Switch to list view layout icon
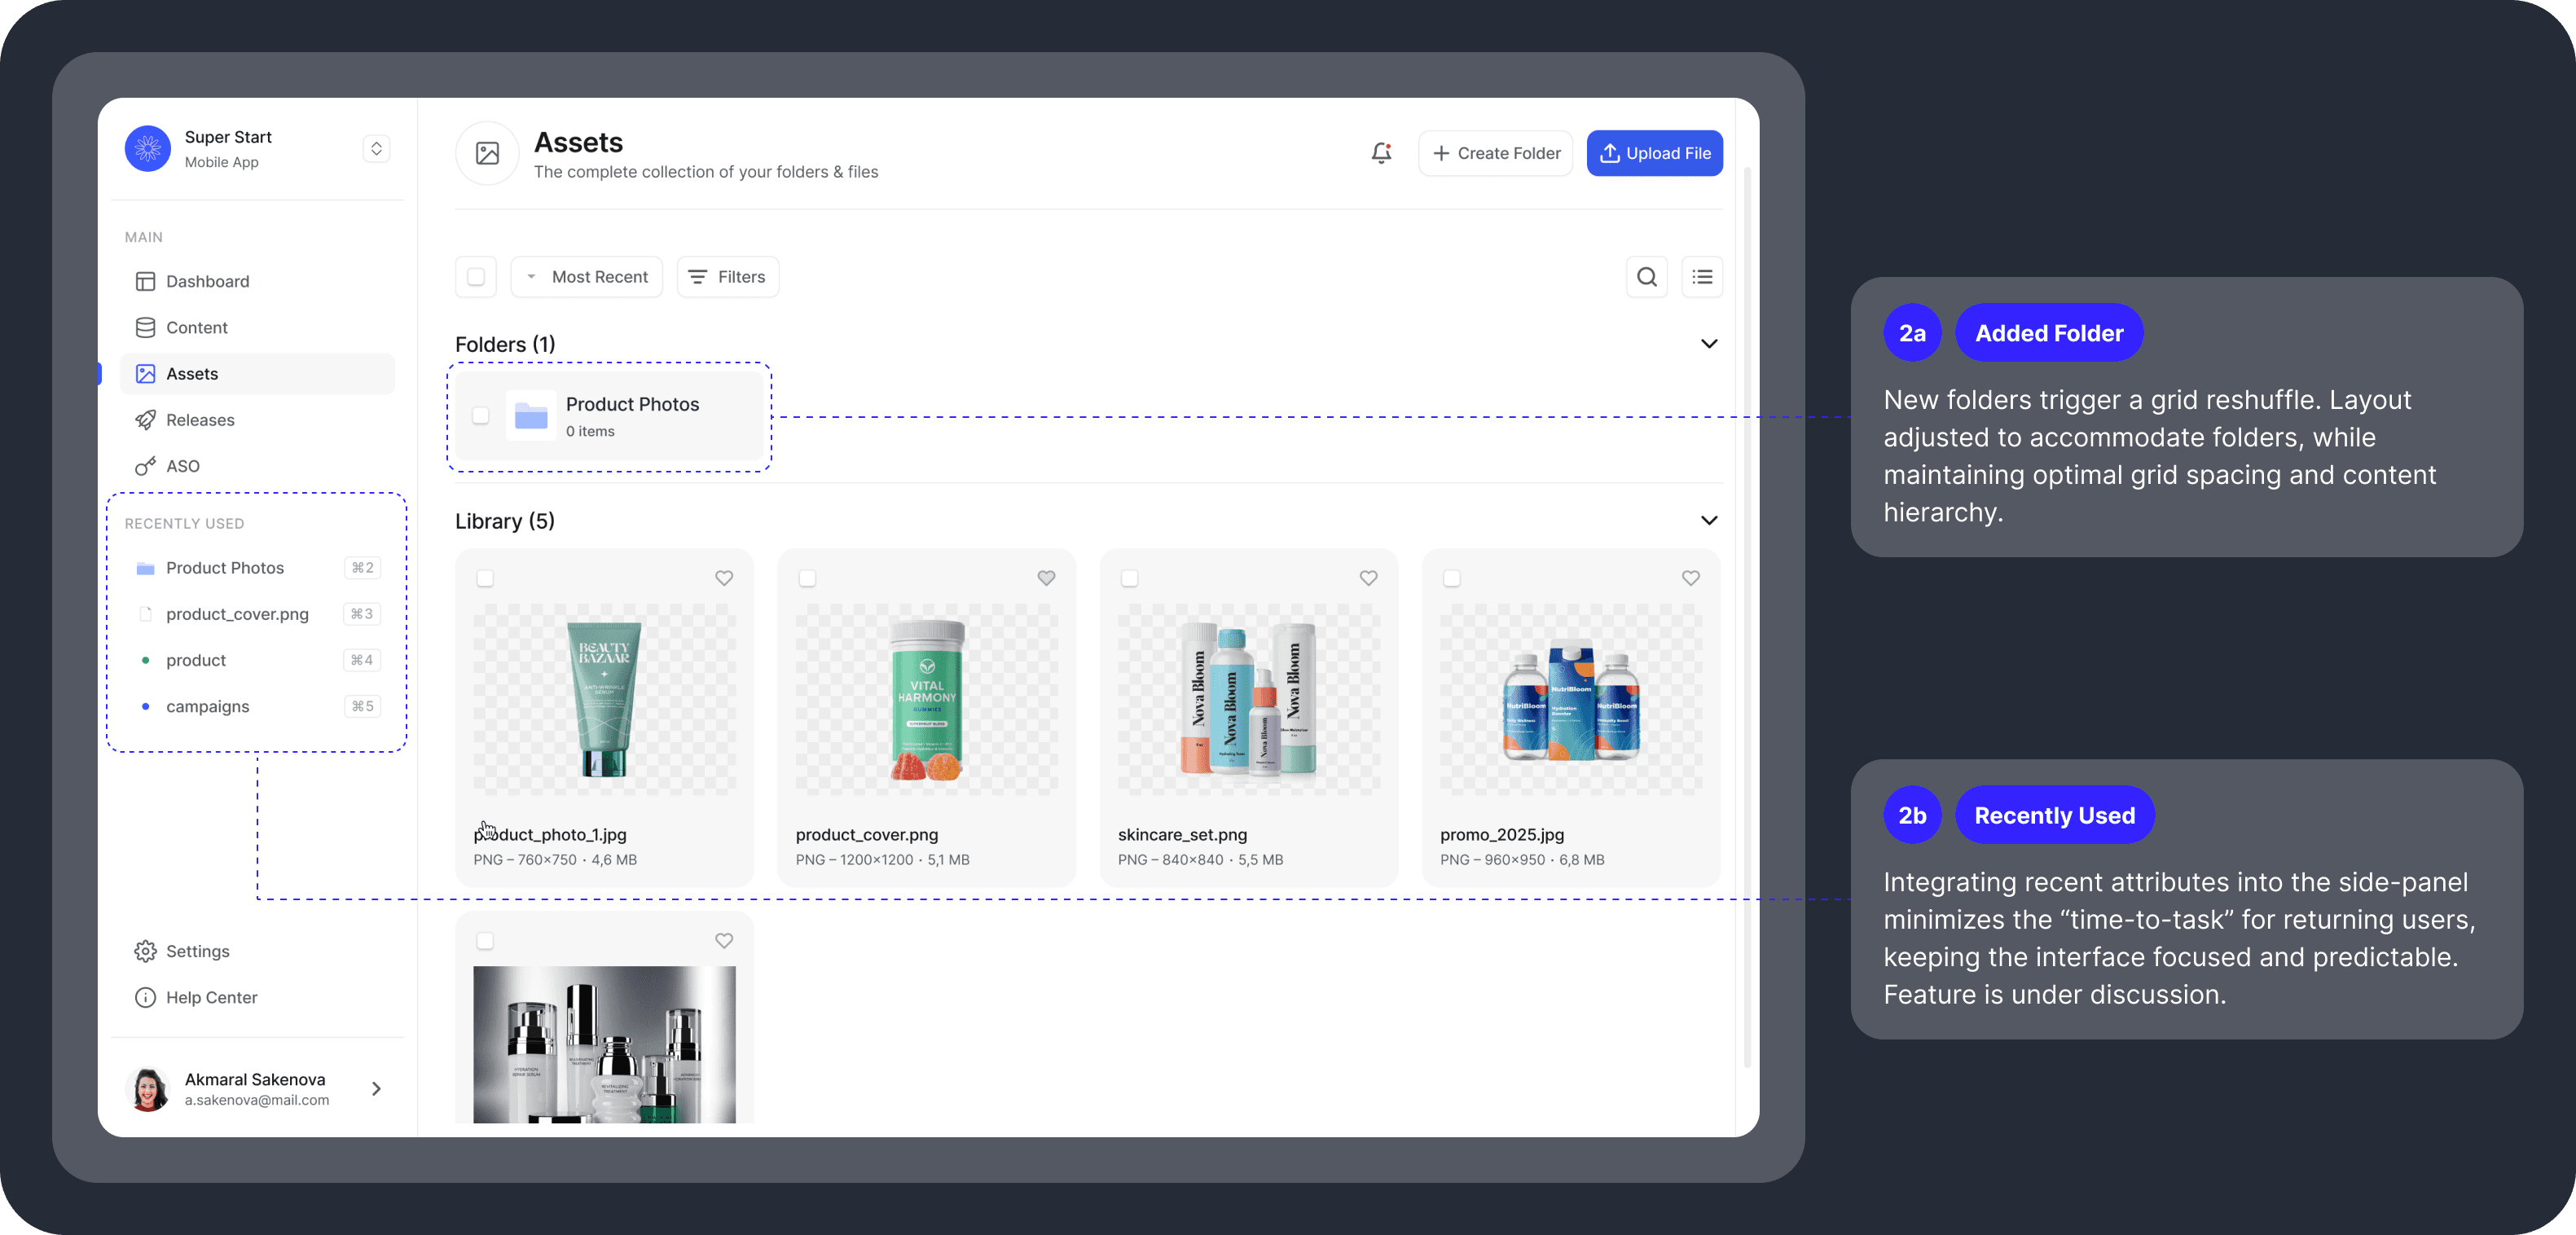Viewport: 2576px width, 1235px height. 1702,277
